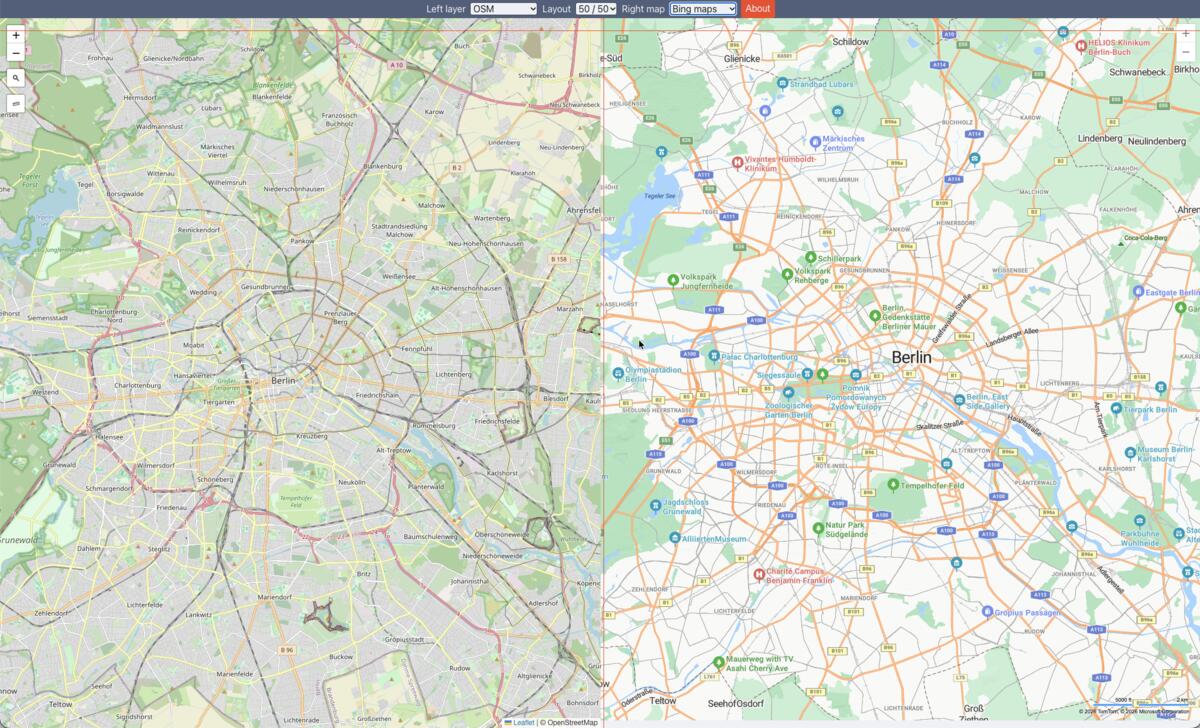Click the Tempelhofer Feld label on OSM map

[295, 501]
